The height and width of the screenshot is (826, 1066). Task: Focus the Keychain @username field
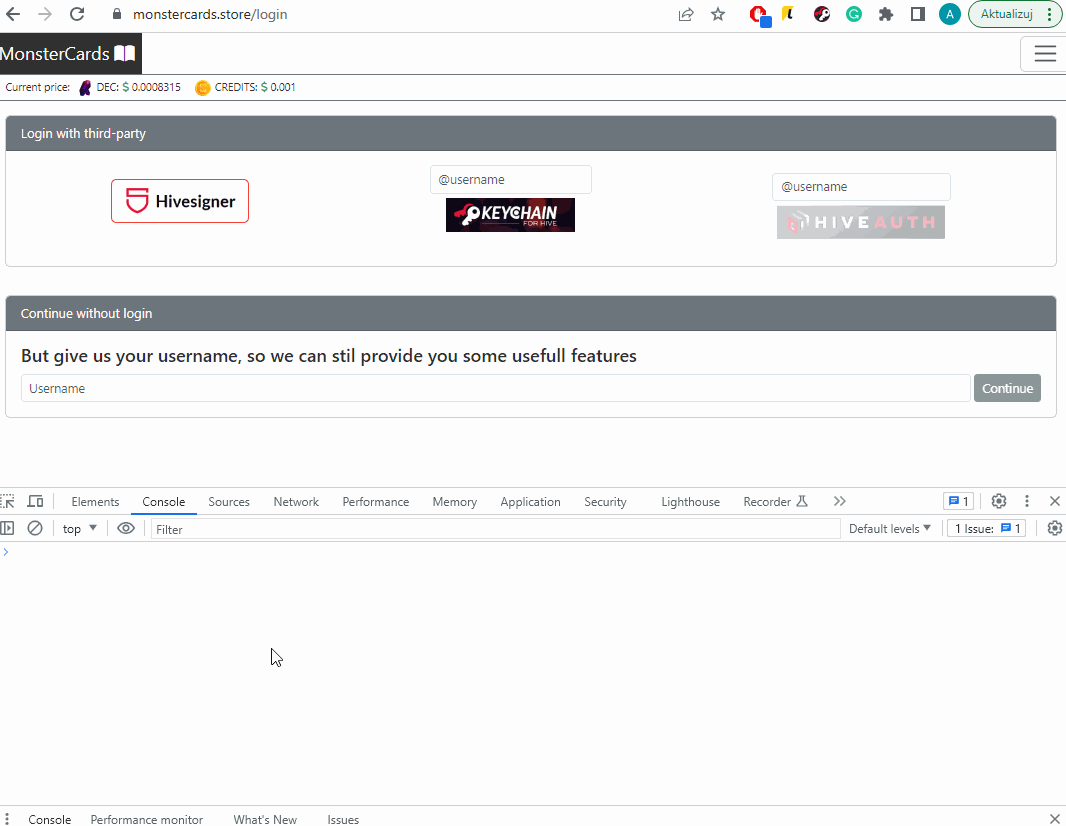click(511, 179)
